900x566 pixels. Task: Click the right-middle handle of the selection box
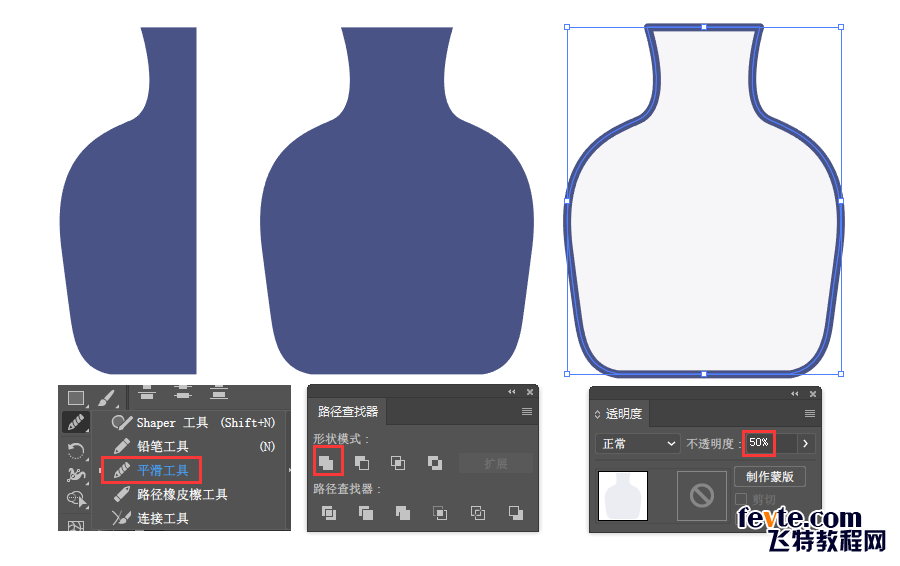tap(841, 201)
